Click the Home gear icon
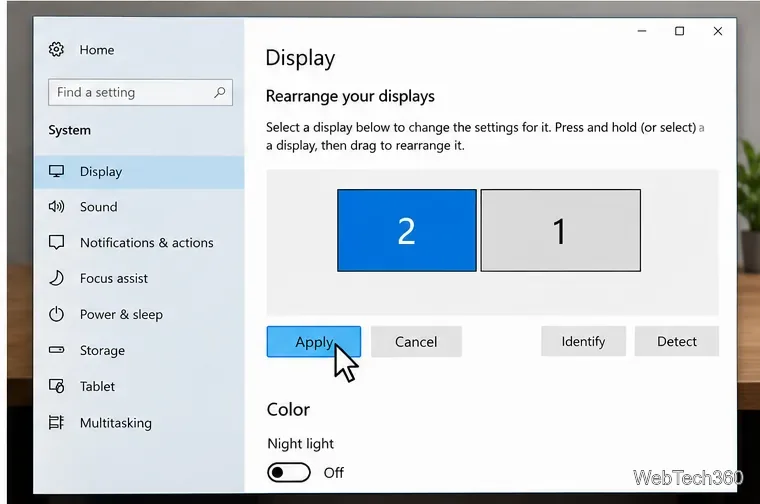760x504 pixels. click(56, 49)
